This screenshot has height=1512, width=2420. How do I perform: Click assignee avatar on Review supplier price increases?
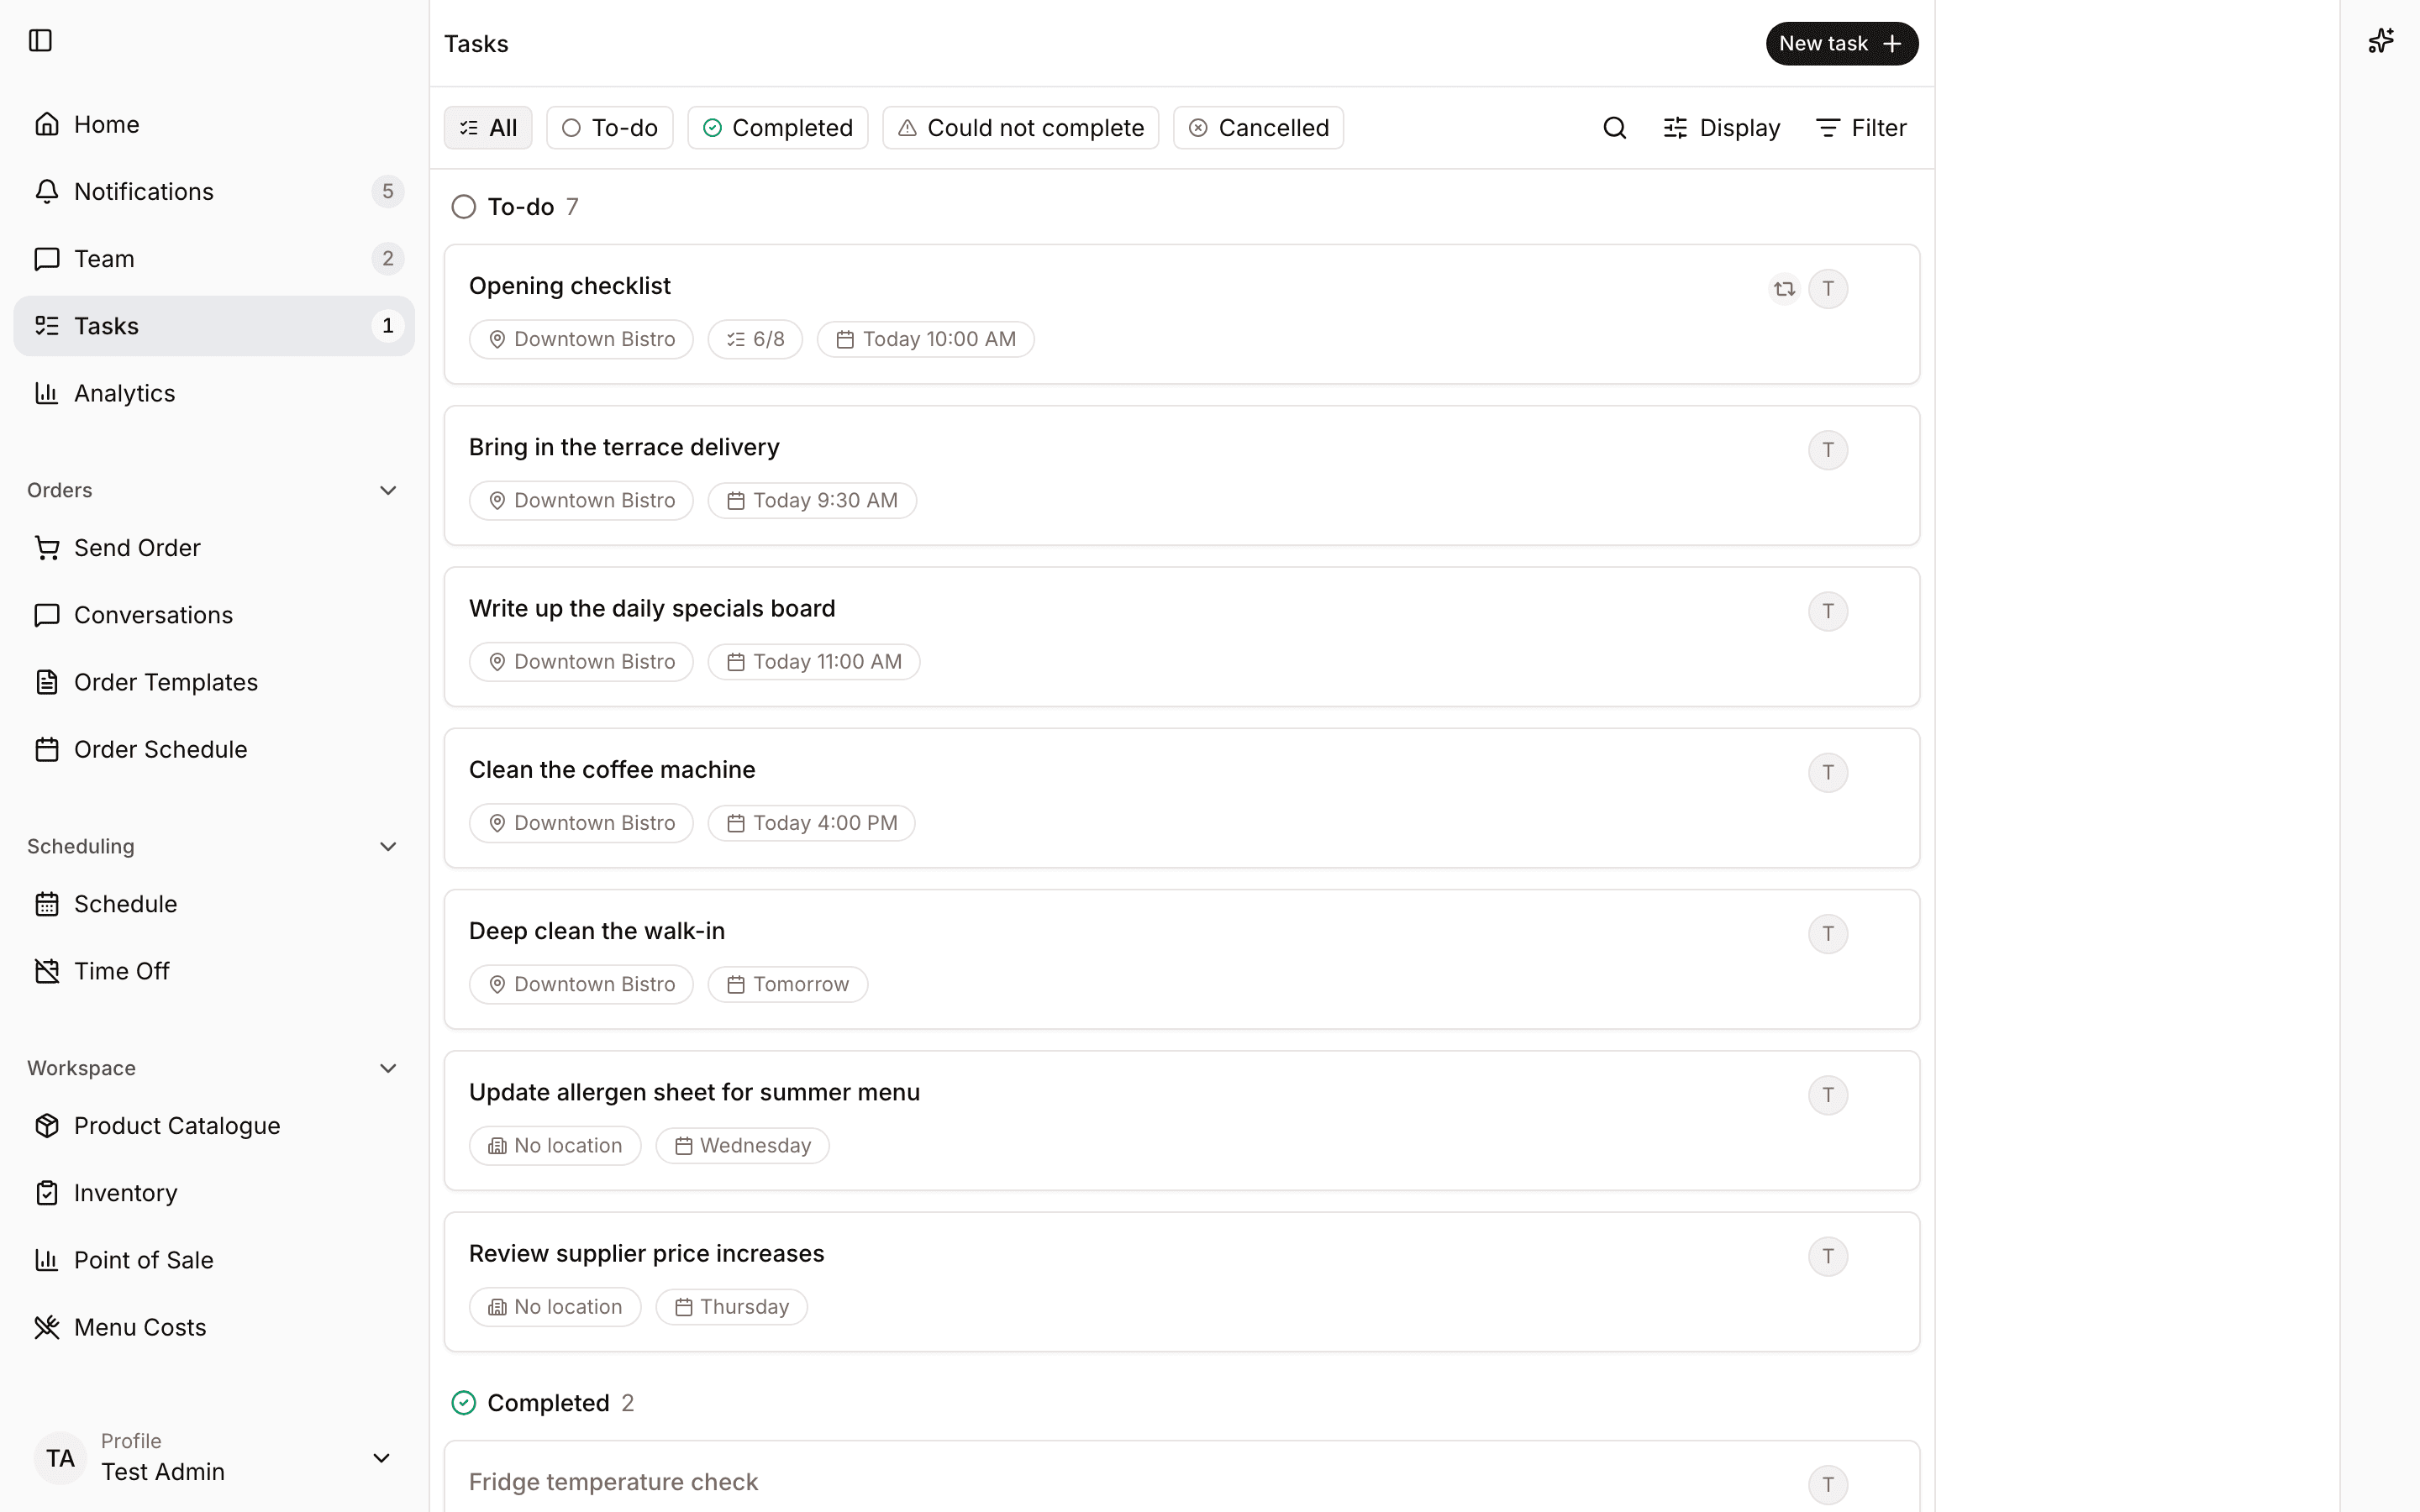1828,1256
